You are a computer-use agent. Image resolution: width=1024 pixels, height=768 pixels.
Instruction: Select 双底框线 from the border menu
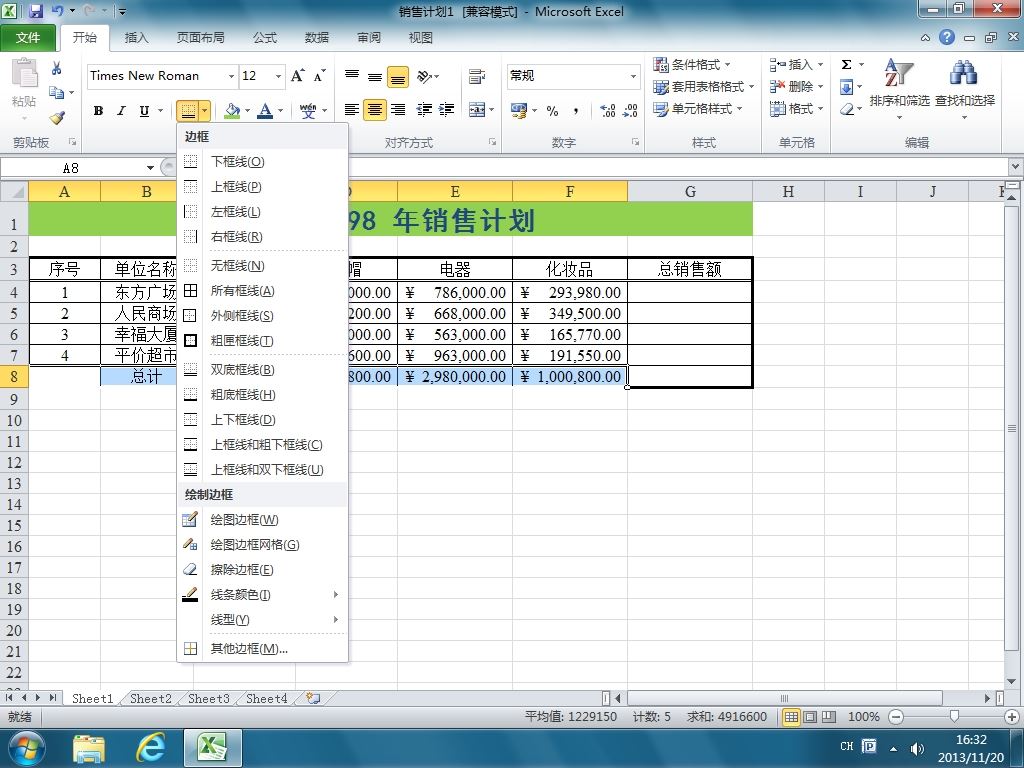click(x=262, y=370)
